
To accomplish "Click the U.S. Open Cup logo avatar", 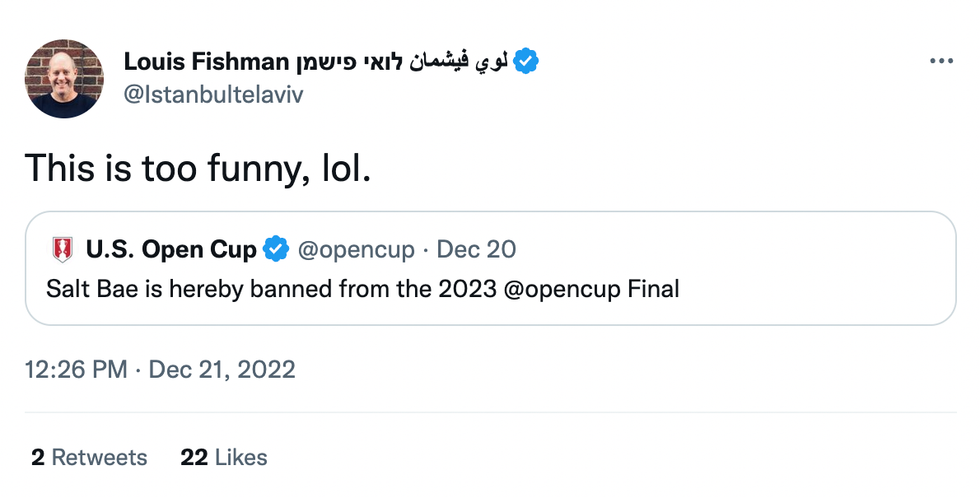I will pyautogui.click(x=63, y=249).
